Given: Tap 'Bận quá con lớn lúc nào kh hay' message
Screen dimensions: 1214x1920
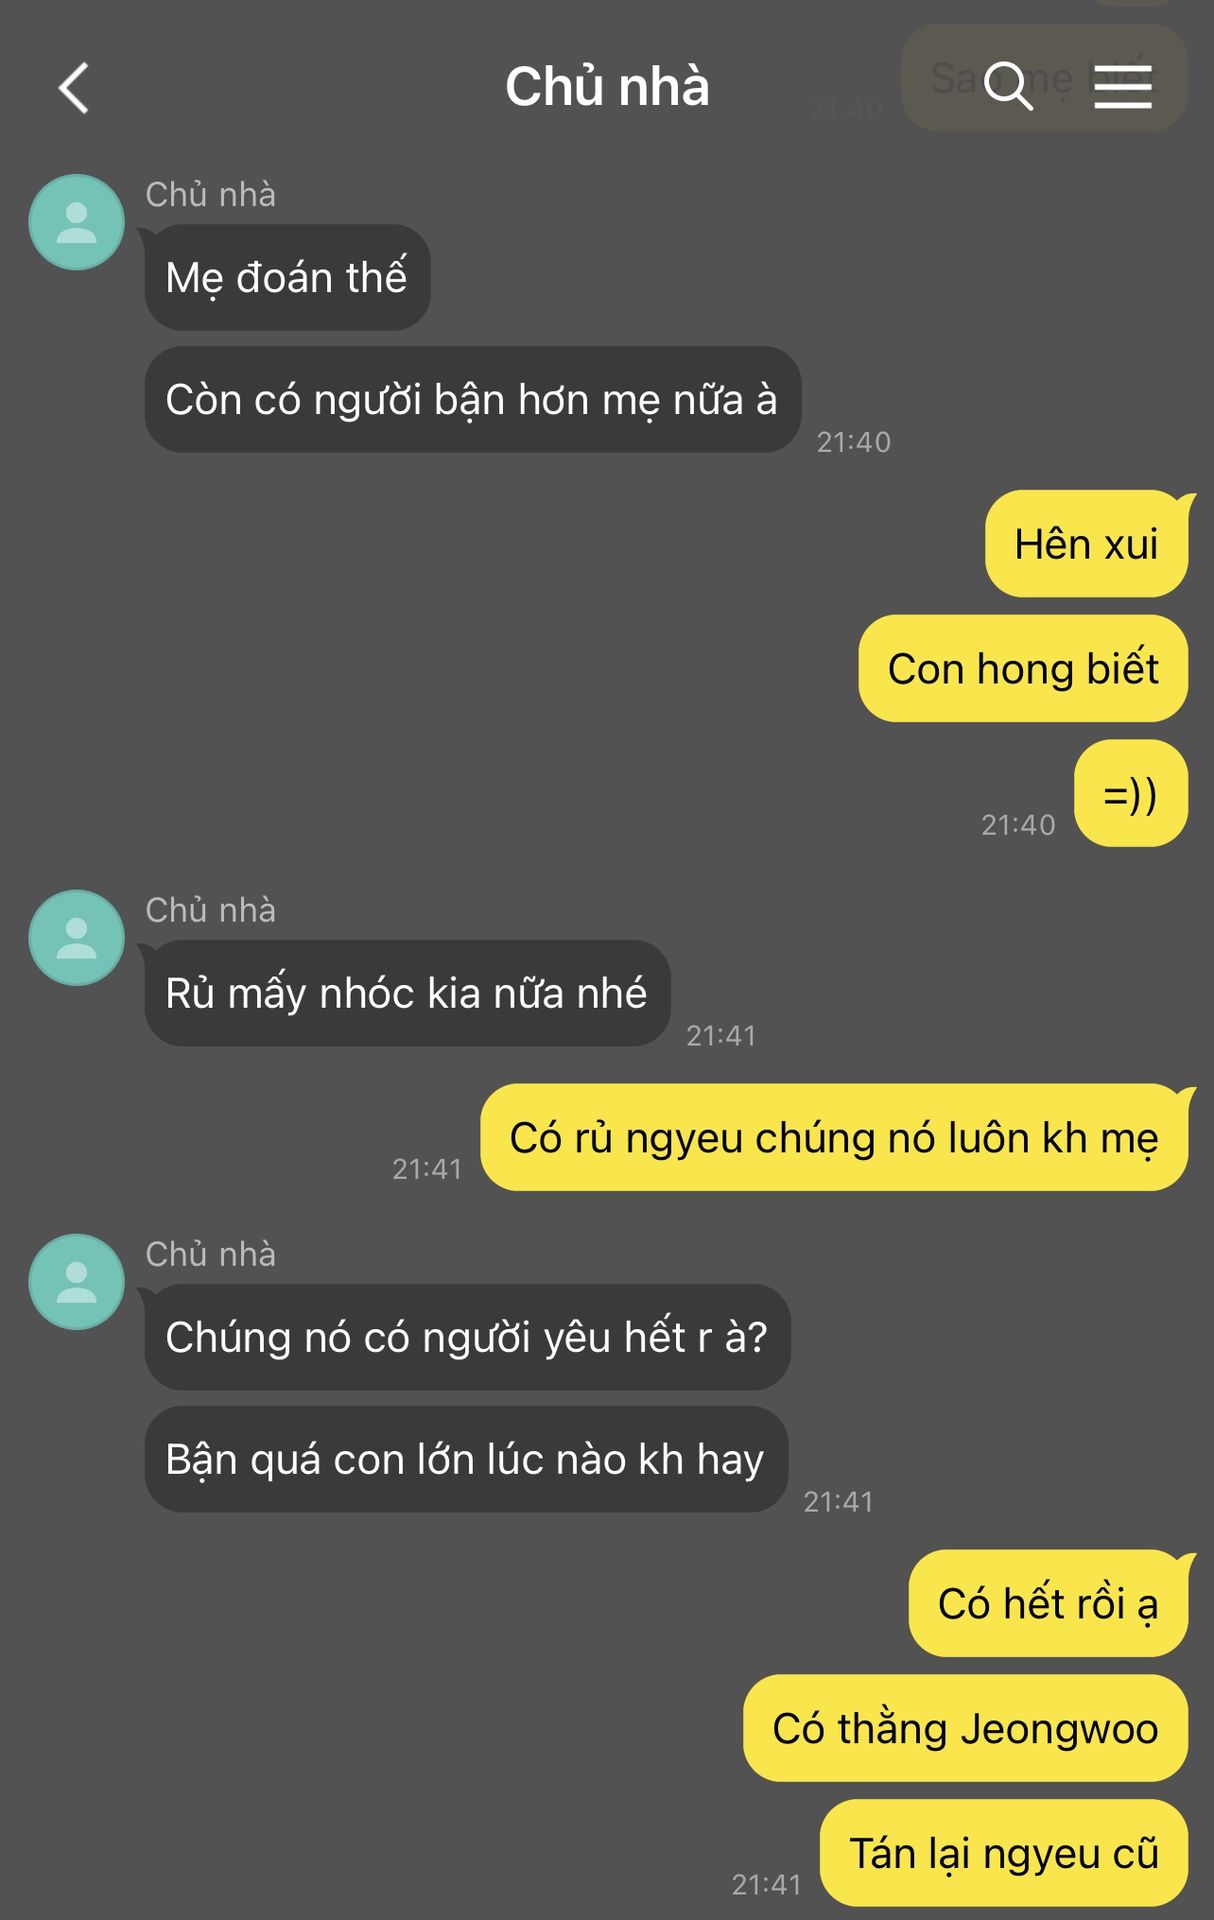Looking at the screenshot, I should point(466,1459).
